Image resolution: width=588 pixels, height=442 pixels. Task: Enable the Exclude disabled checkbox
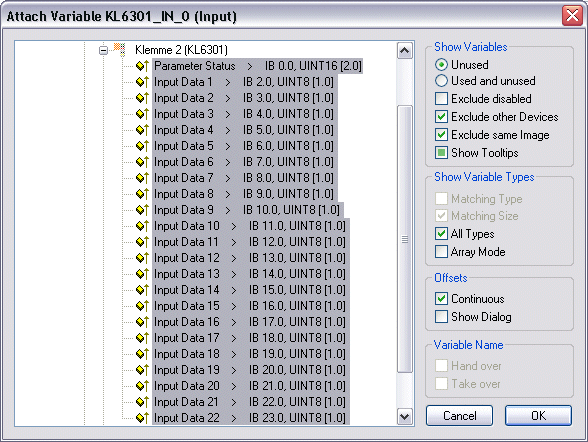coord(441,99)
